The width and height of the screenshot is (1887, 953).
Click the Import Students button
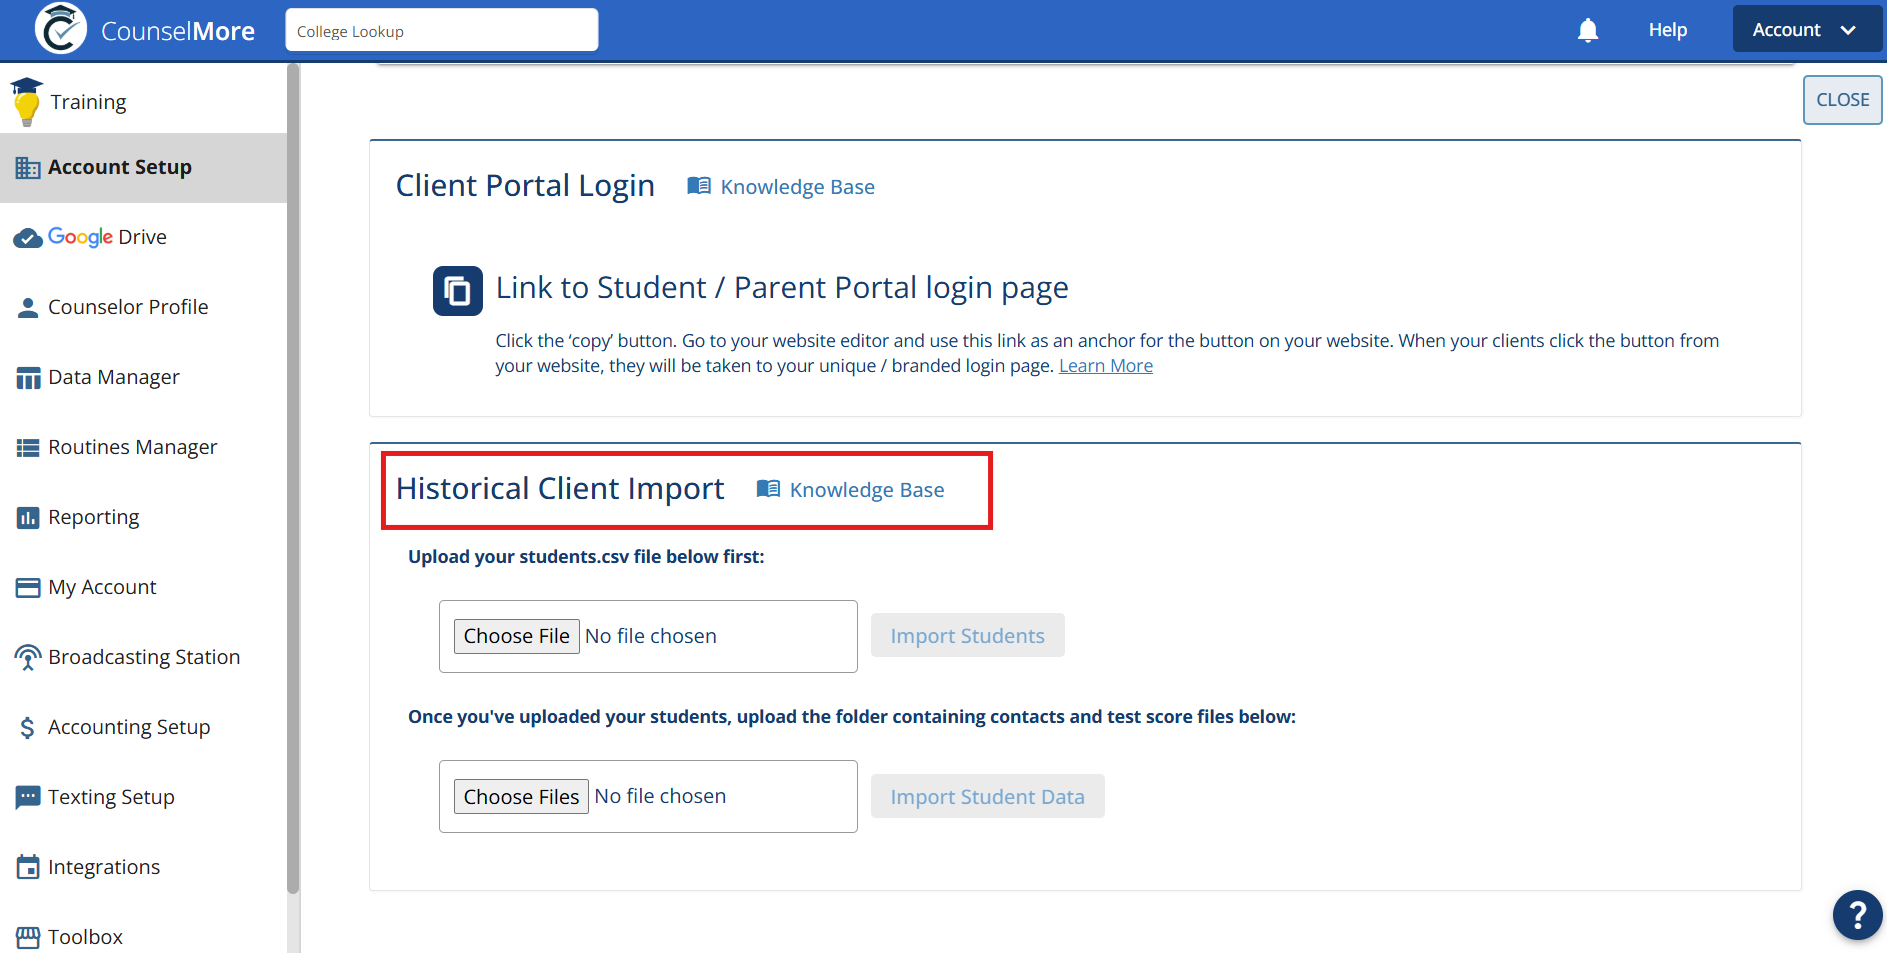point(967,635)
